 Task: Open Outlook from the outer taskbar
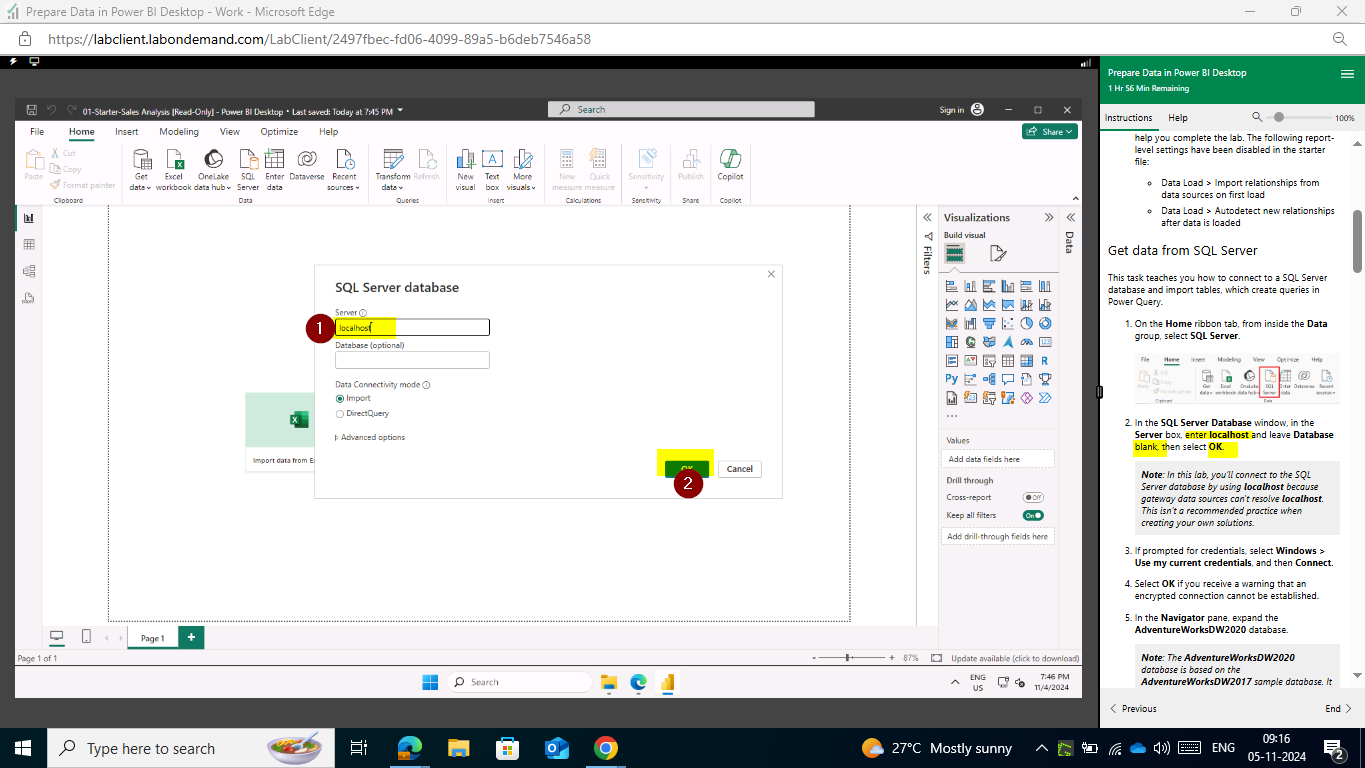pyautogui.click(x=557, y=748)
